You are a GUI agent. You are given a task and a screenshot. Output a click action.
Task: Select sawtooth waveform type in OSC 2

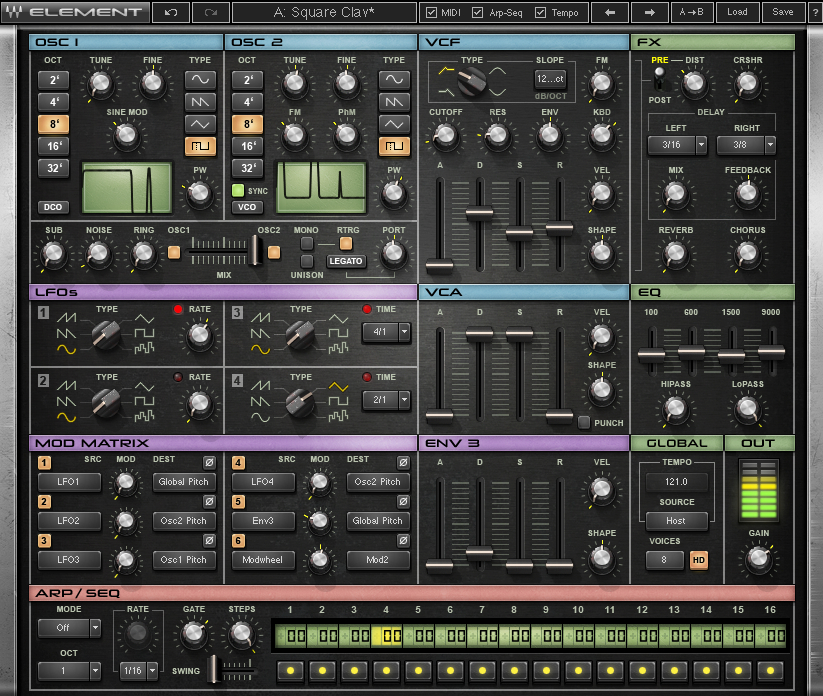[395, 101]
